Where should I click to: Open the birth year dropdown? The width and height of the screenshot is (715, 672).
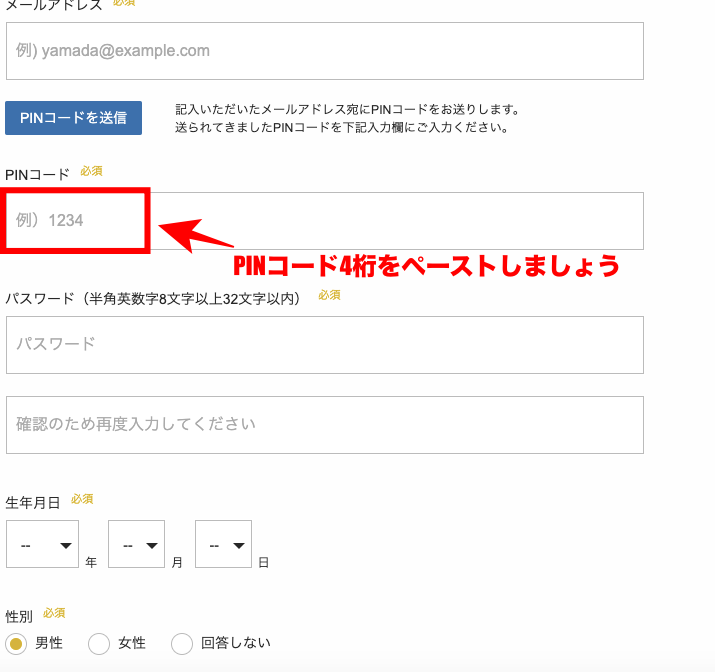pos(43,545)
